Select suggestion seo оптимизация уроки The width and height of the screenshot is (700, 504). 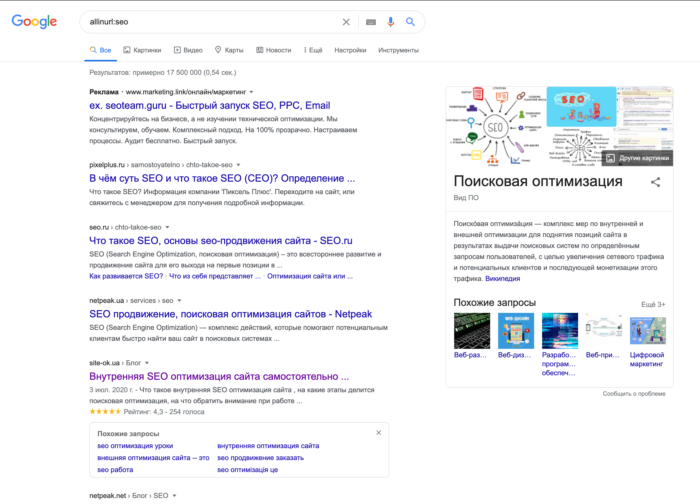[135, 446]
